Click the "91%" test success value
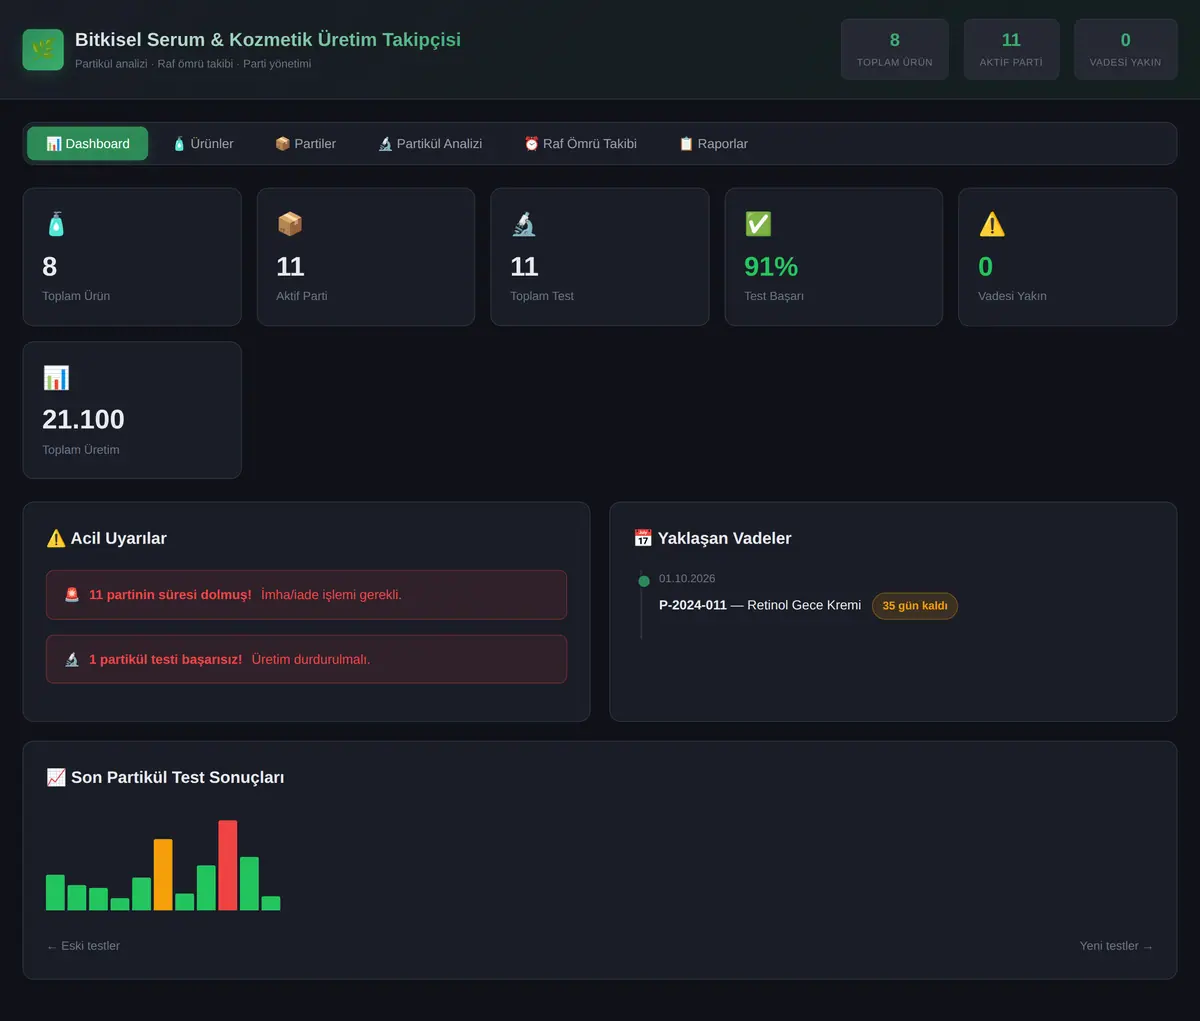This screenshot has height=1021, width=1200. (771, 267)
